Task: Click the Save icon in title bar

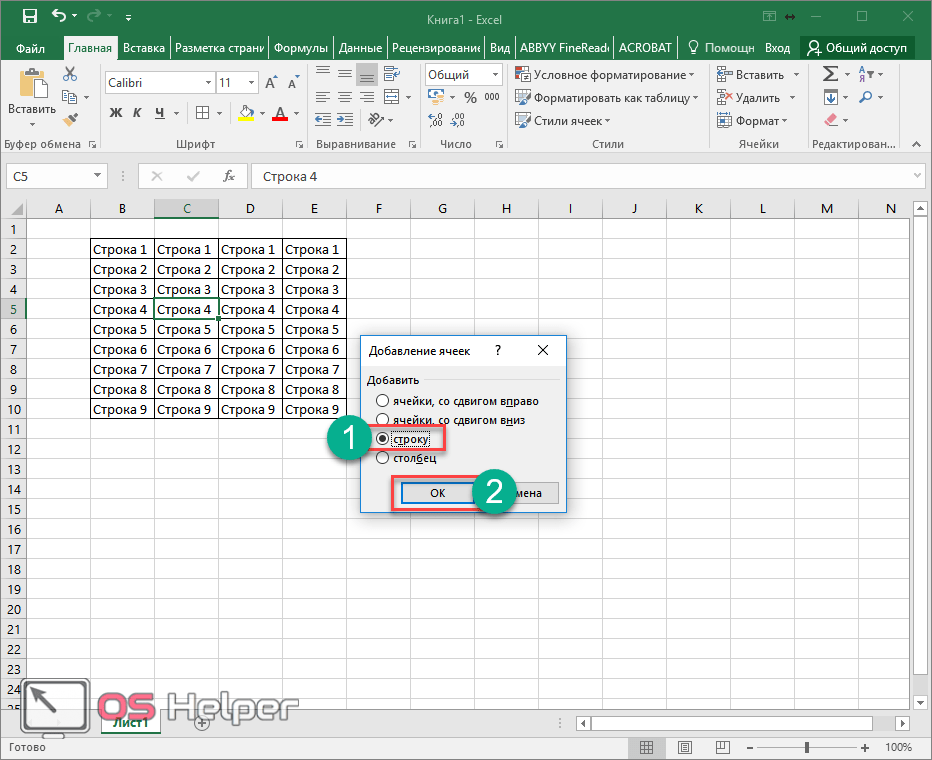Action: (x=29, y=17)
